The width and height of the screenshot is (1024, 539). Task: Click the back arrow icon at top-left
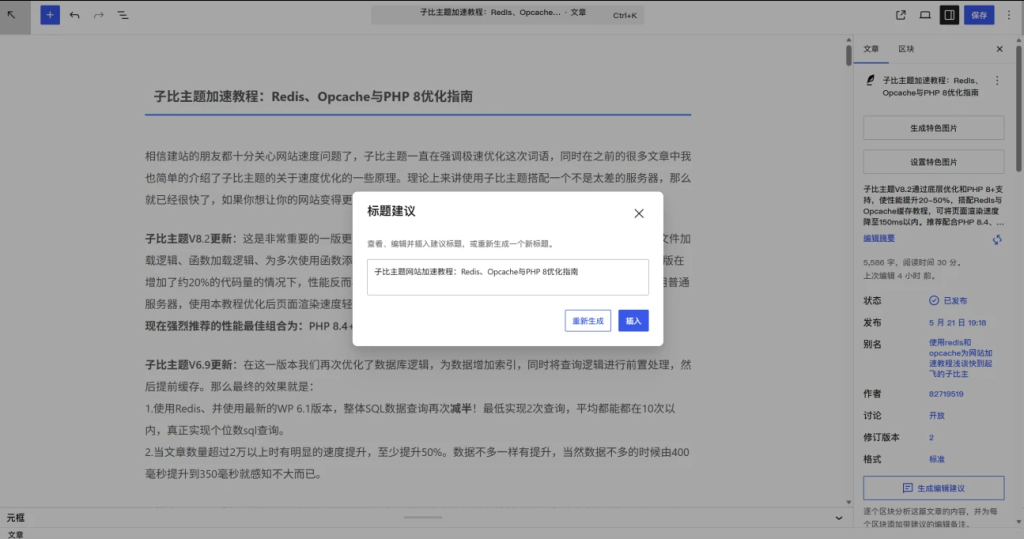[12, 15]
